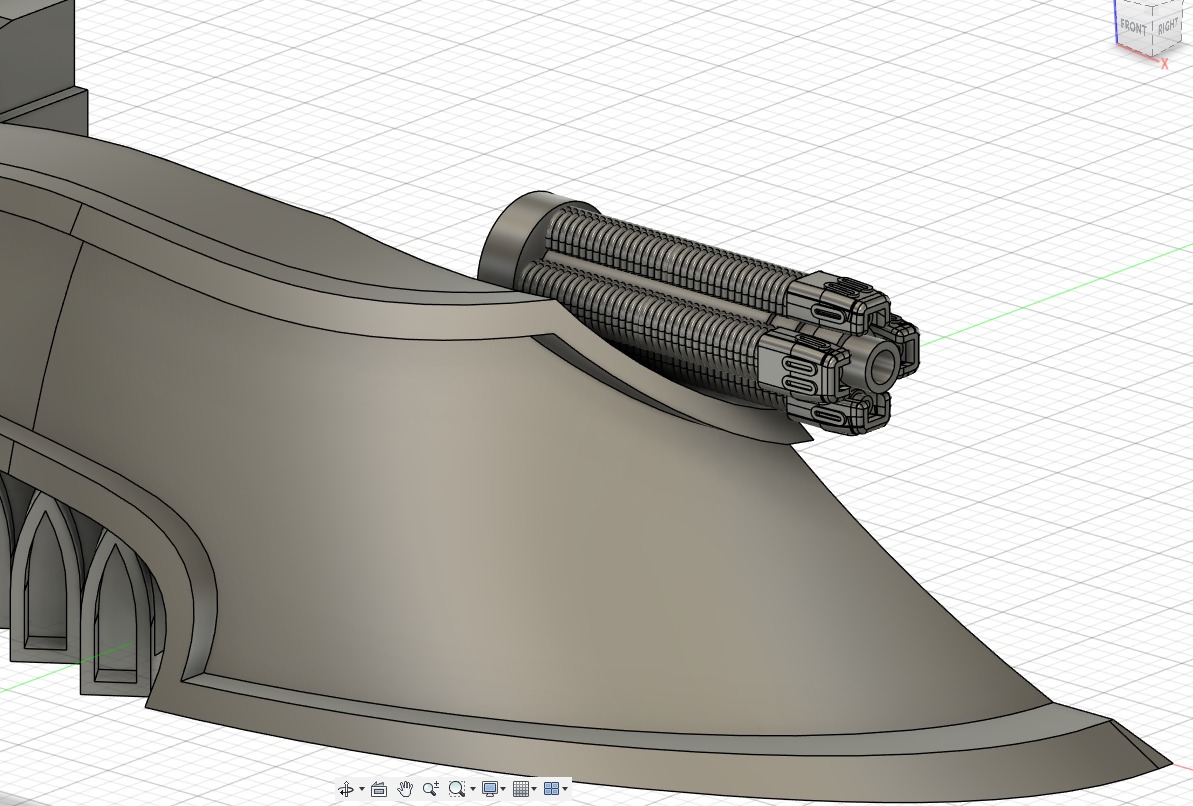1193x806 pixels.
Task: Expand the Viewports dropdown arrow
Action: [565, 789]
